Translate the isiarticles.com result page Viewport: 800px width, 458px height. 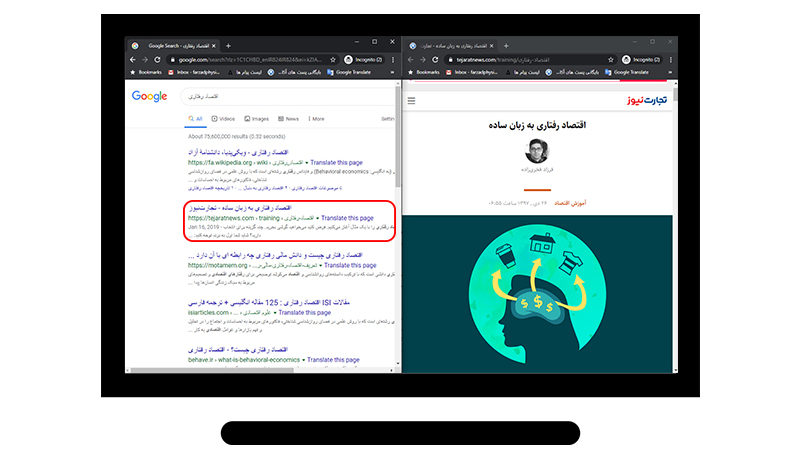[x=305, y=313]
